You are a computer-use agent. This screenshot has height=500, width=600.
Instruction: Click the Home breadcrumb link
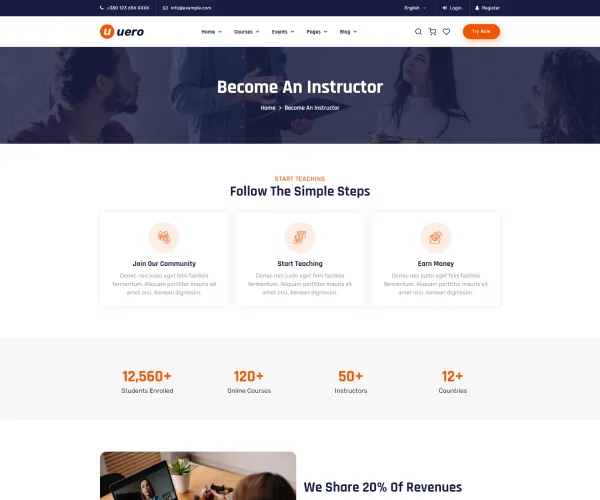tap(268, 108)
